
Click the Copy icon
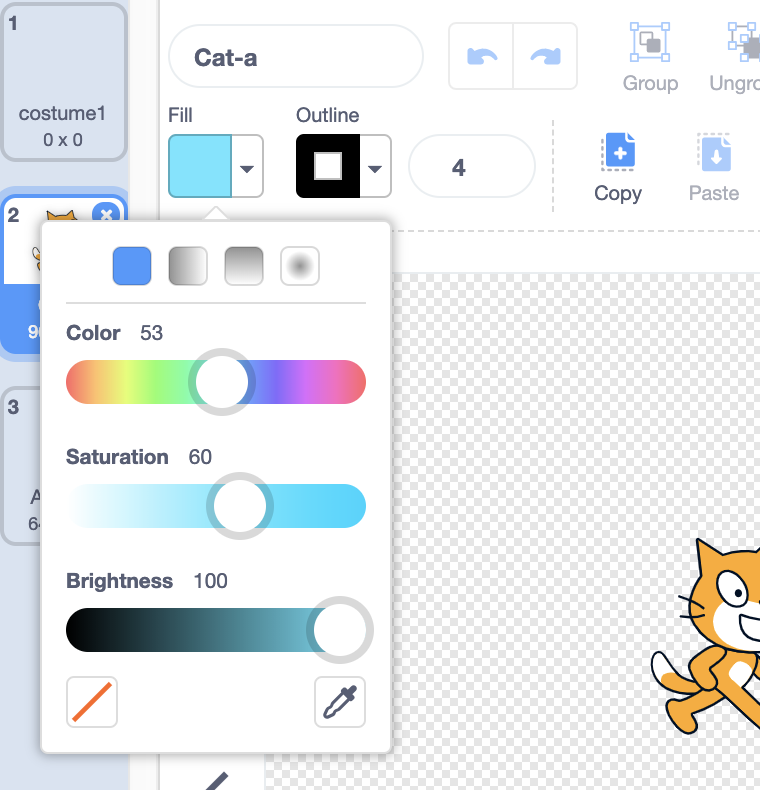(x=618, y=152)
